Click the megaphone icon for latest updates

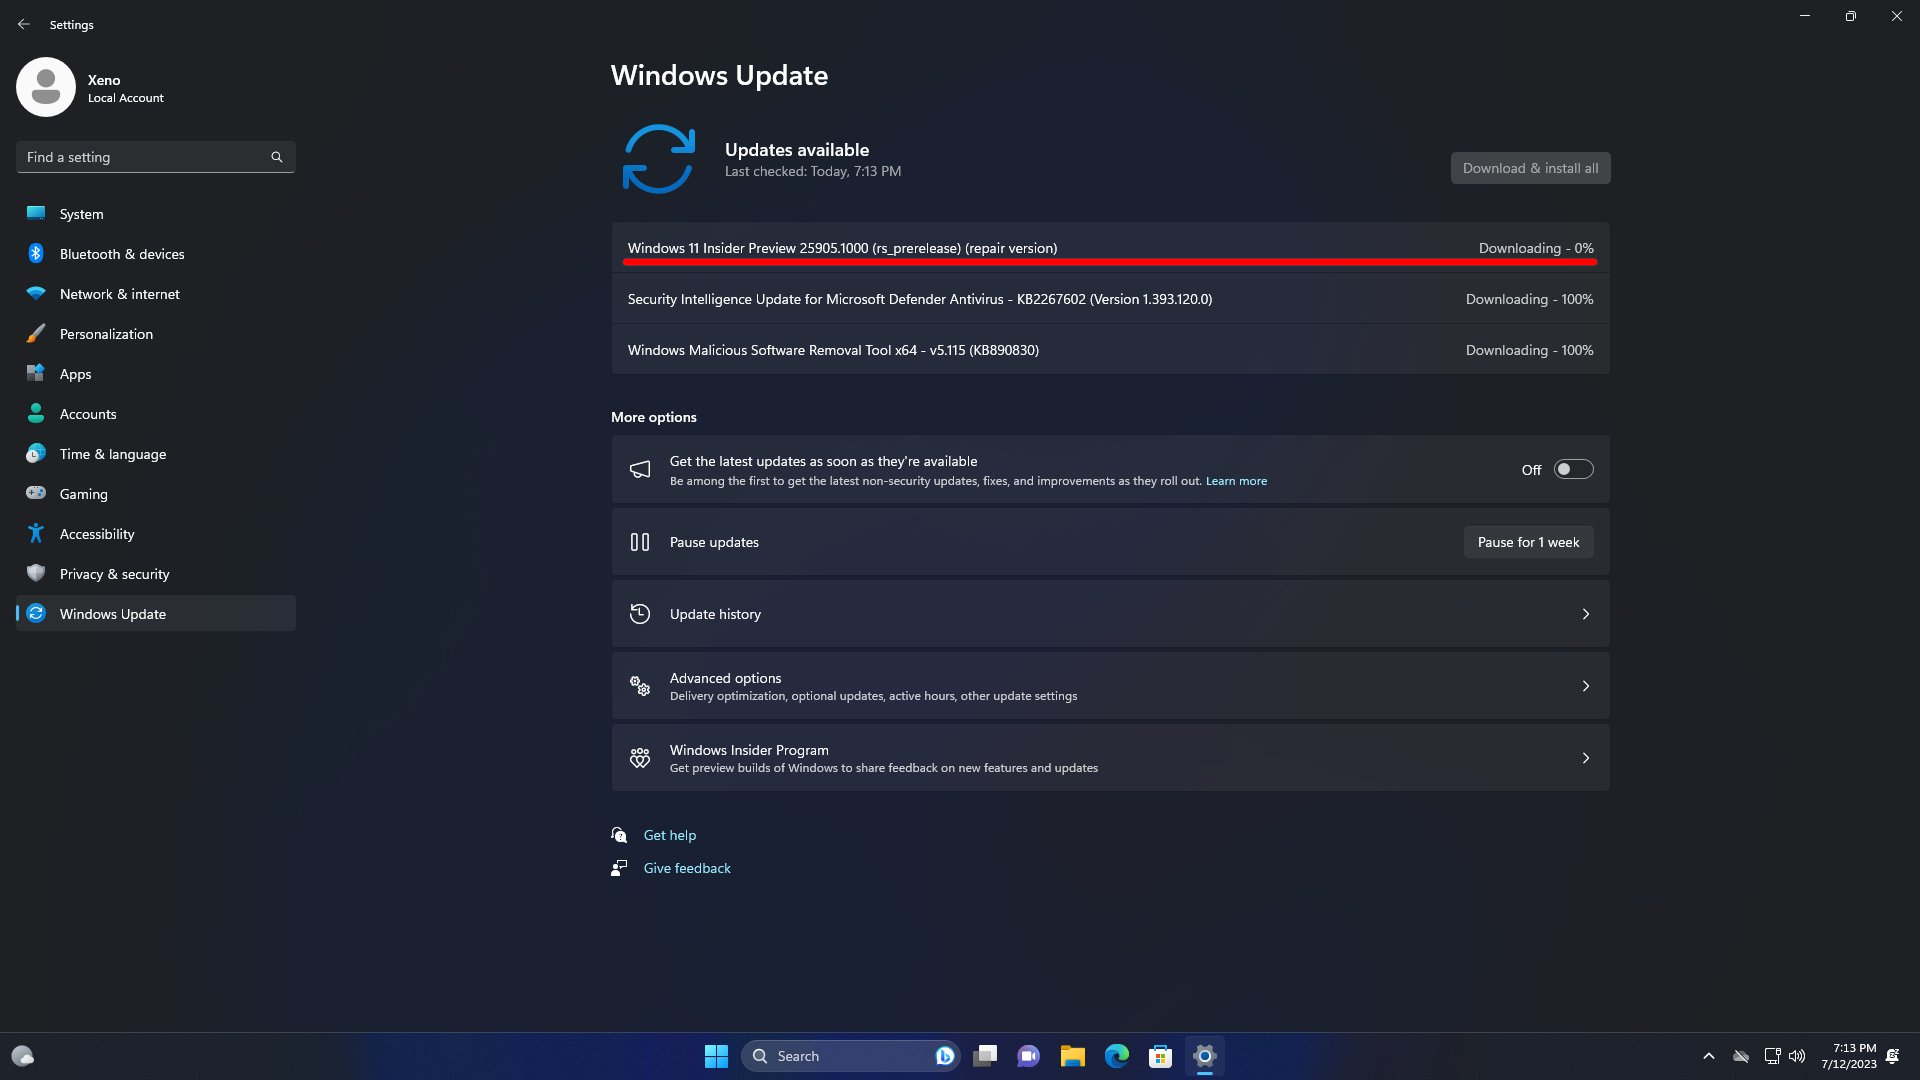point(640,469)
